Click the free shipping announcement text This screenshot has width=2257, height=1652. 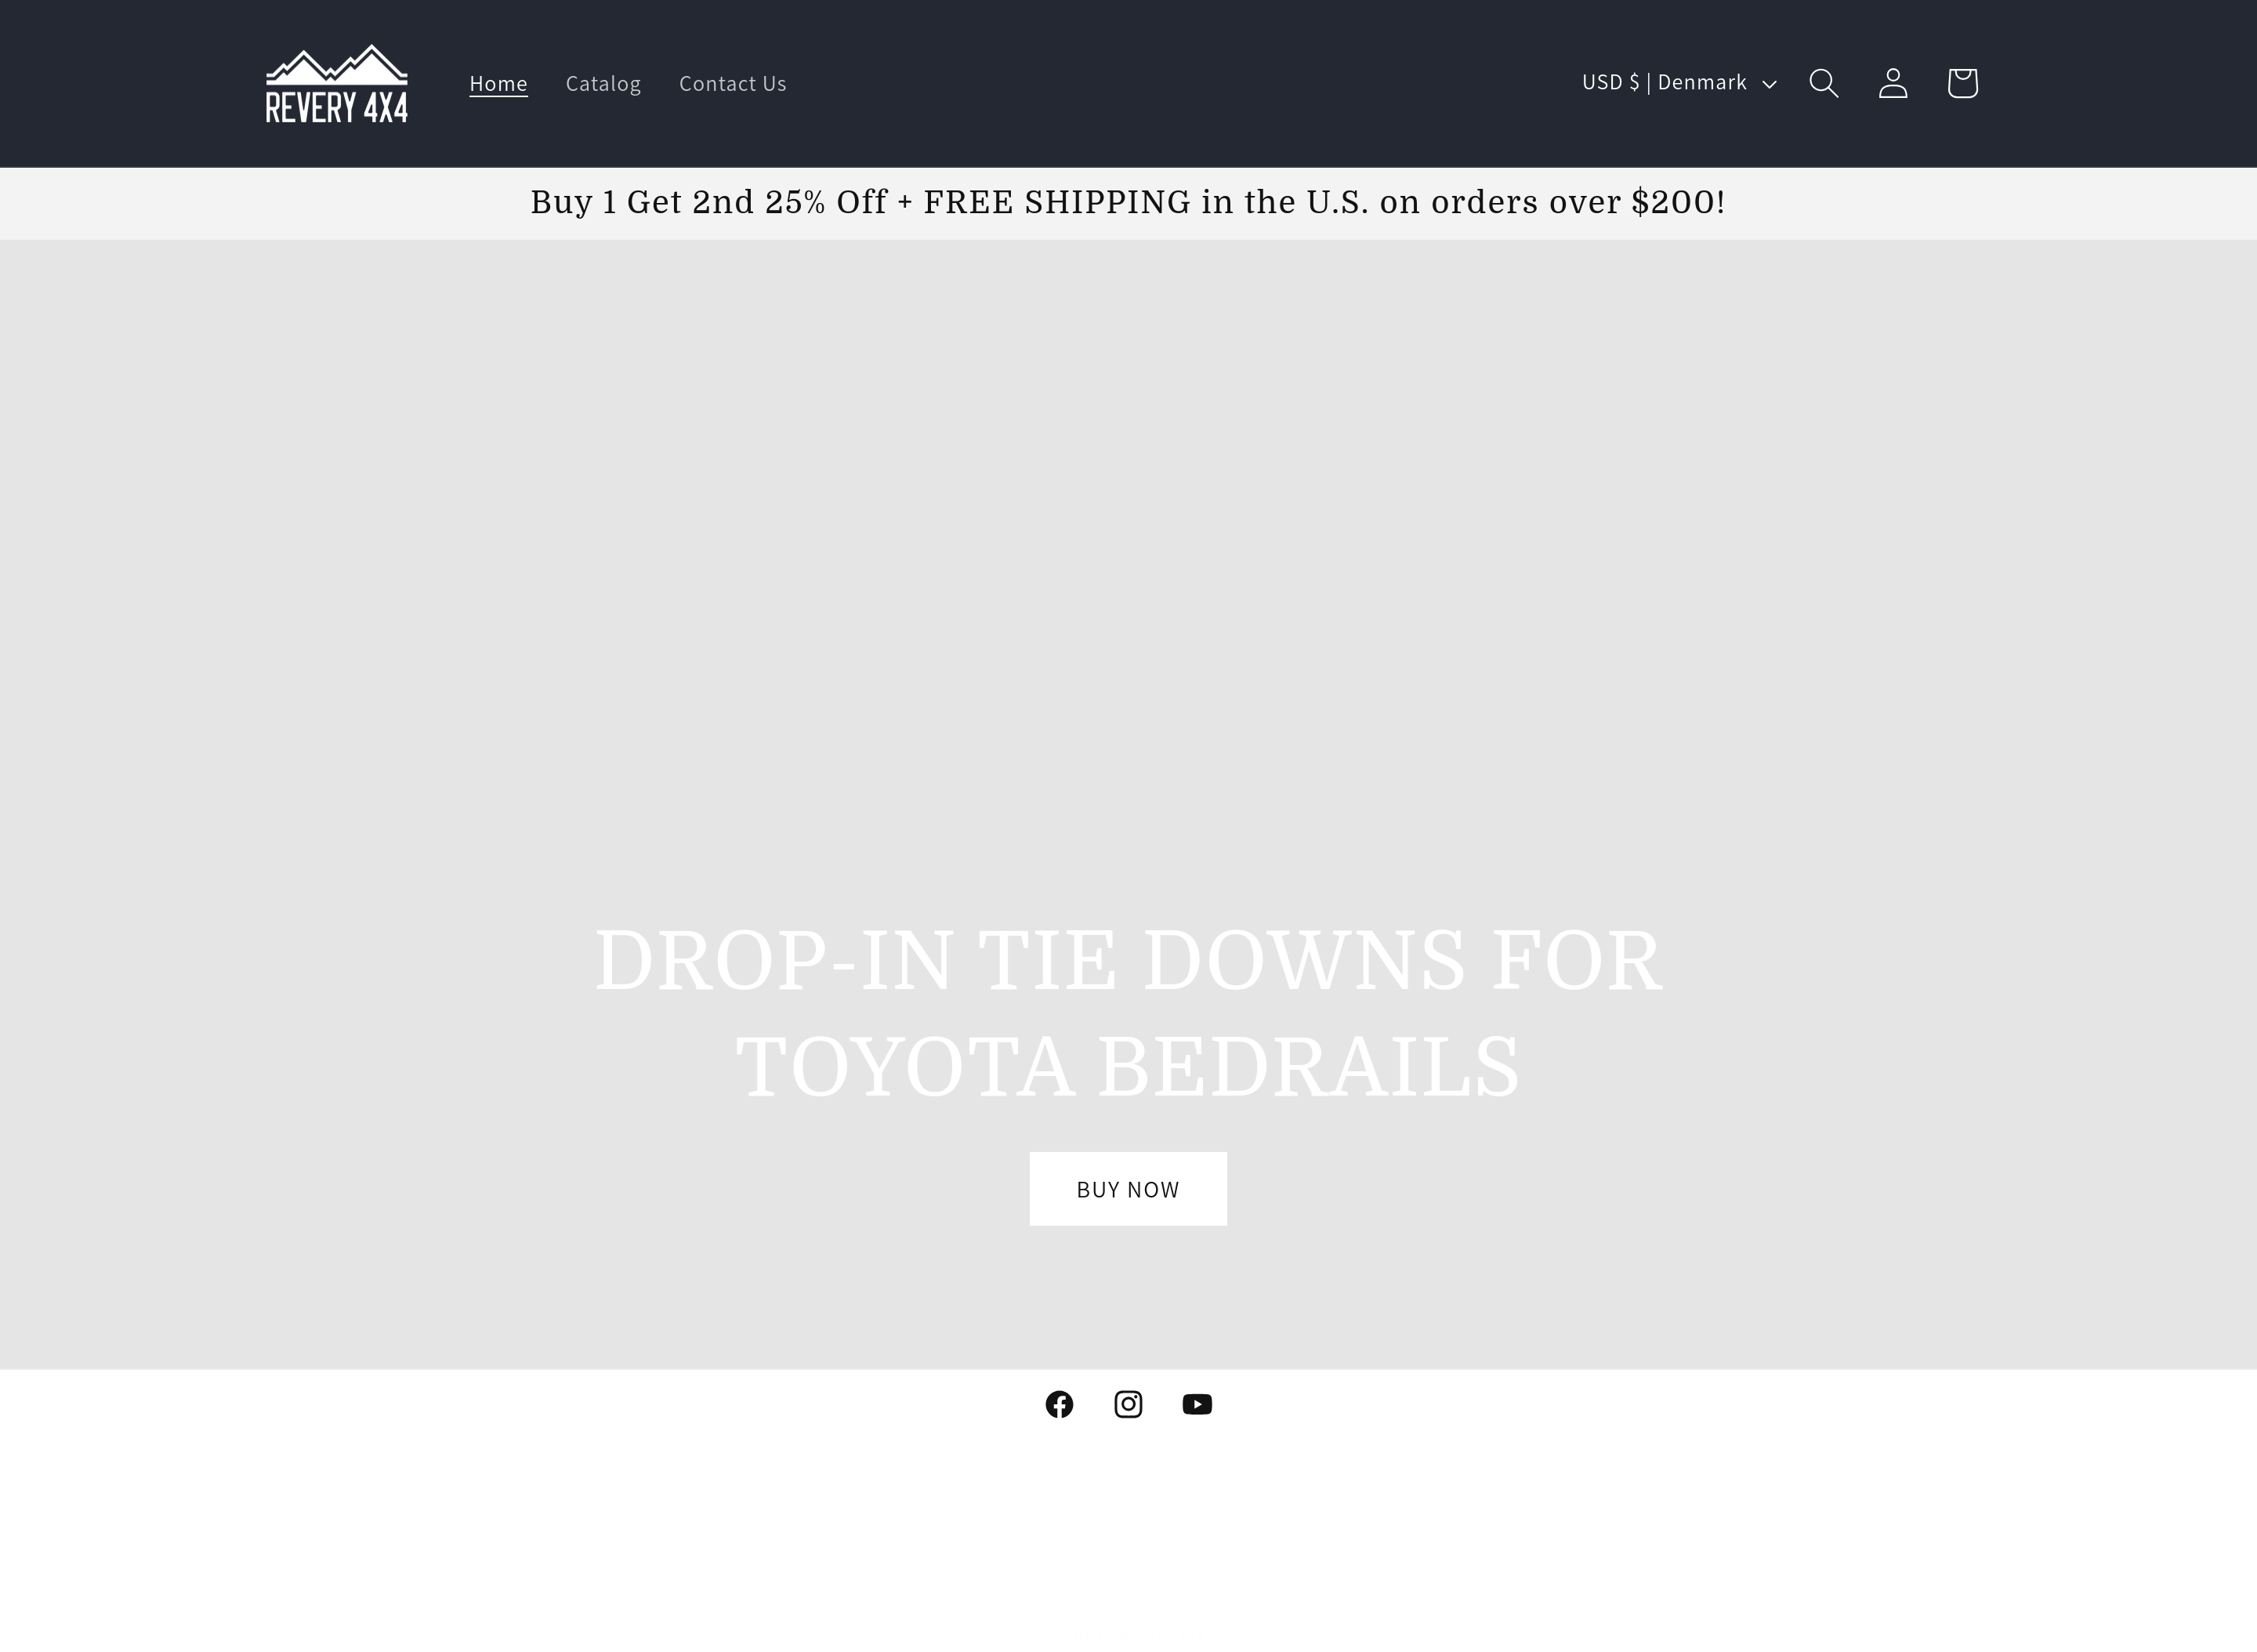coord(1128,202)
